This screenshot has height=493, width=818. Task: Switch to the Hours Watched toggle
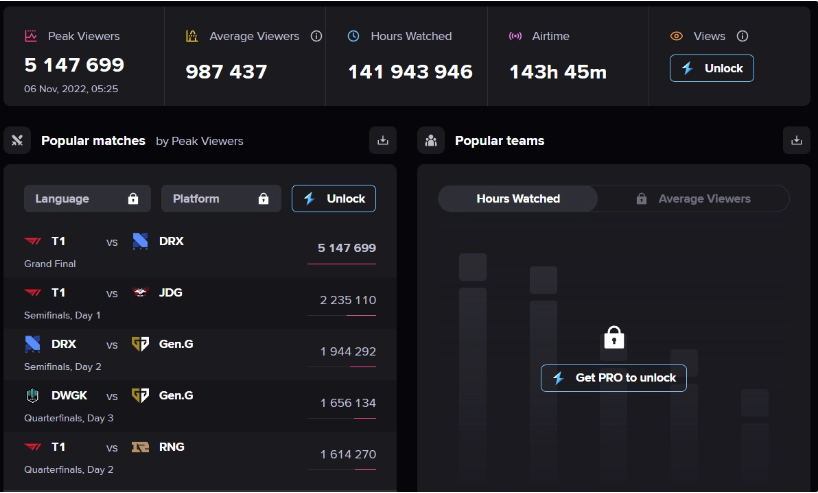tap(518, 199)
